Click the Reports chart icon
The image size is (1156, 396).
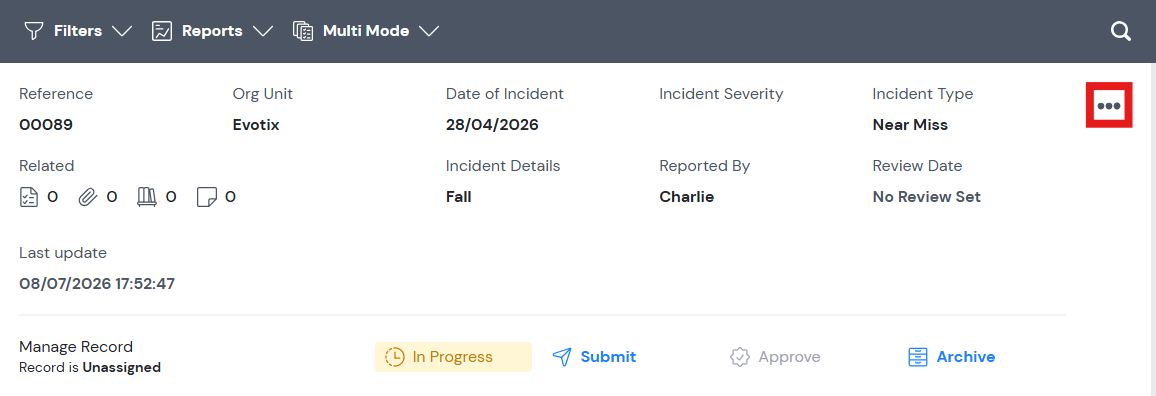pyautogui.click(x=161, y=31)
